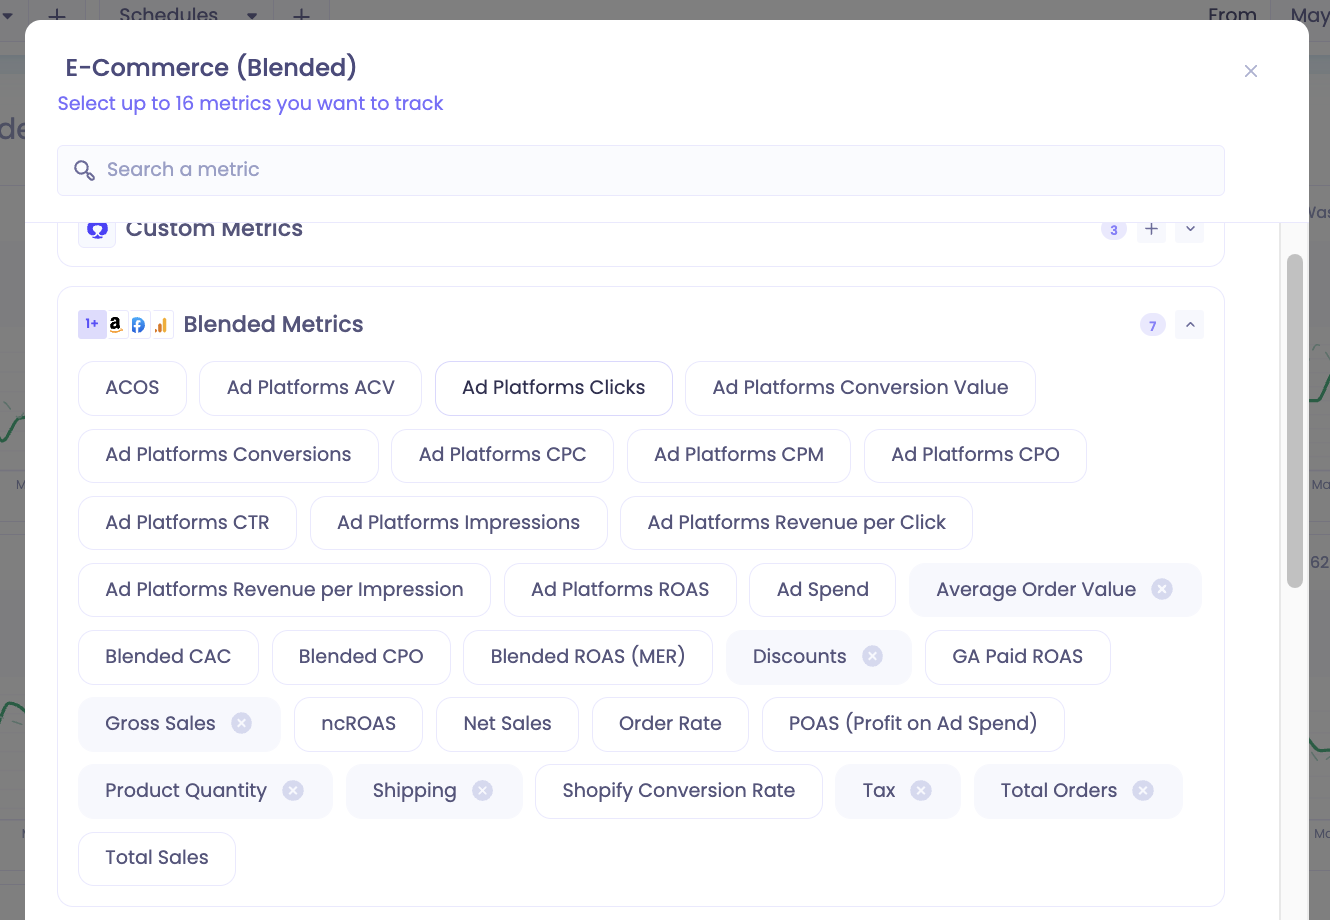Remove Discounts metric with its x icon
1330x920 pixels.
pos(873,656)
